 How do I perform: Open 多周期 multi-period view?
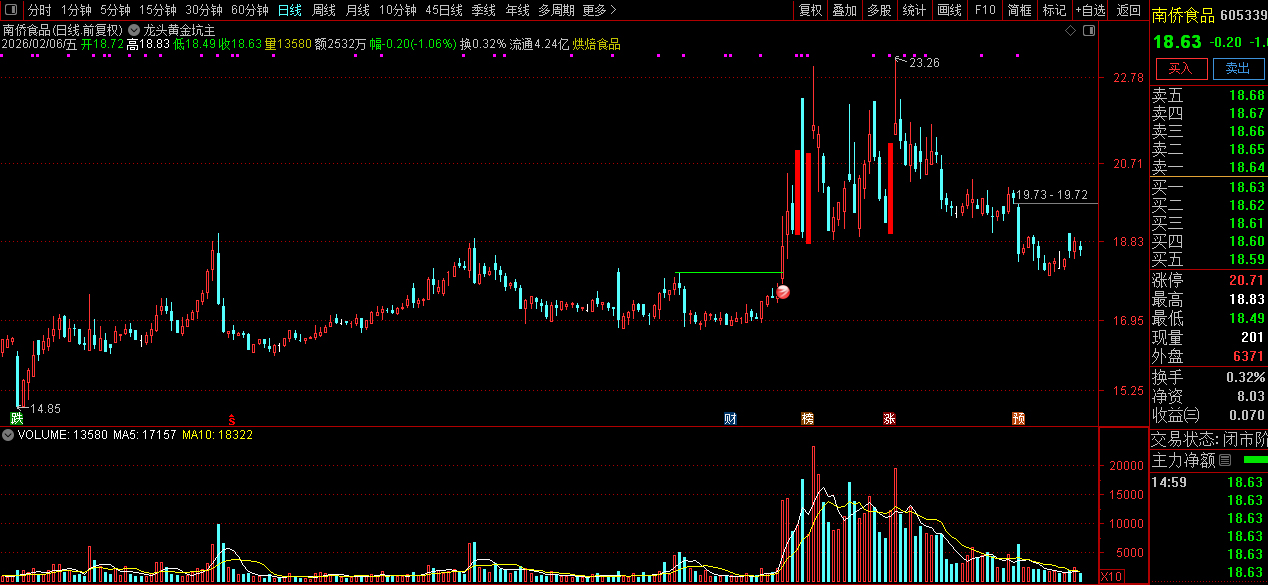[x=556, y=10]
